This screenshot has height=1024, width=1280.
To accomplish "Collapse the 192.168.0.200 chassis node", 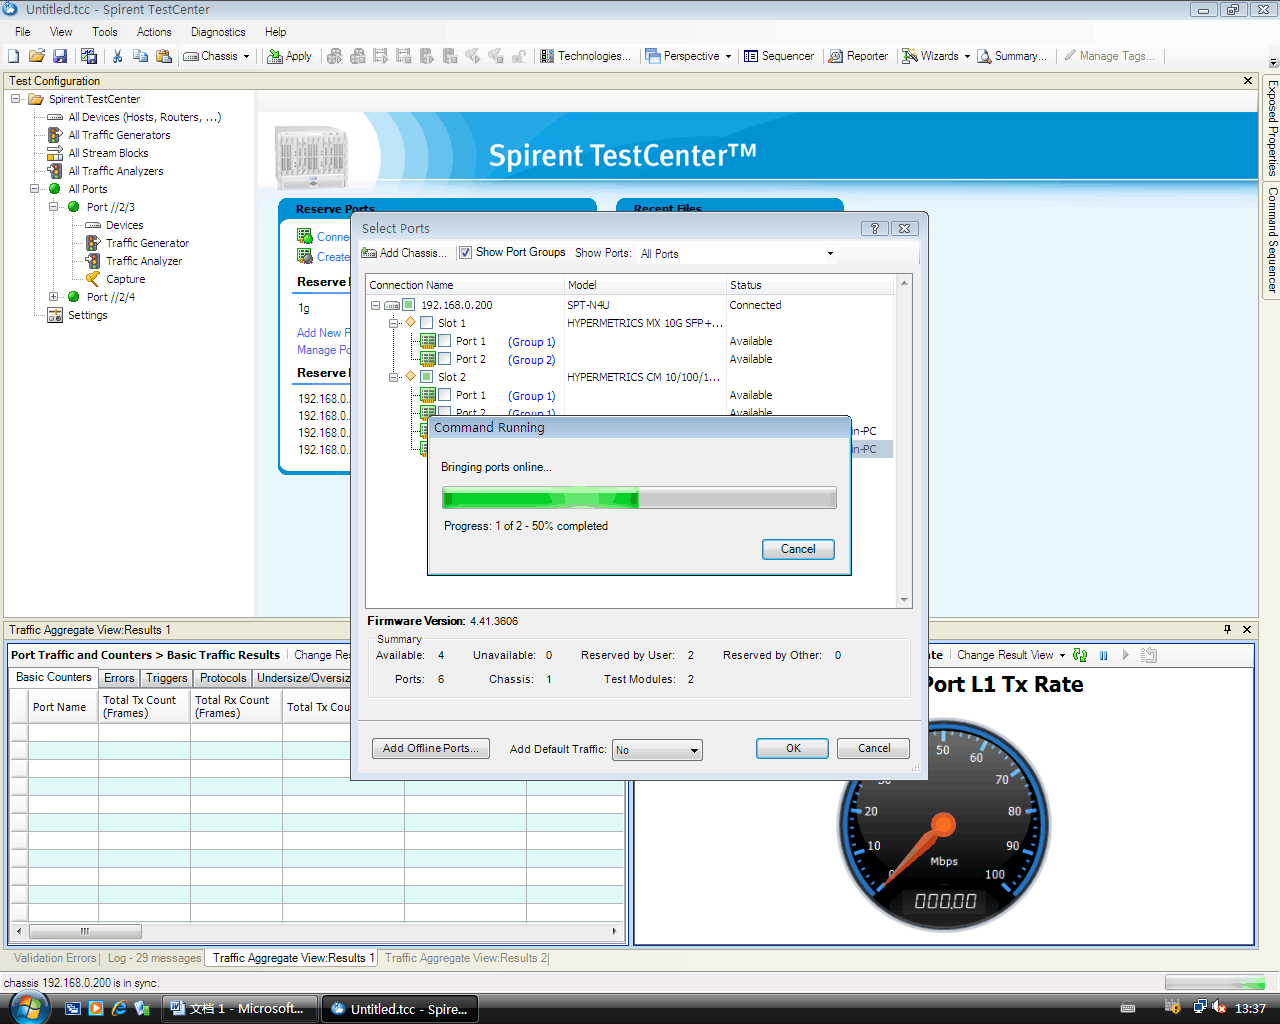I will 375,305.
